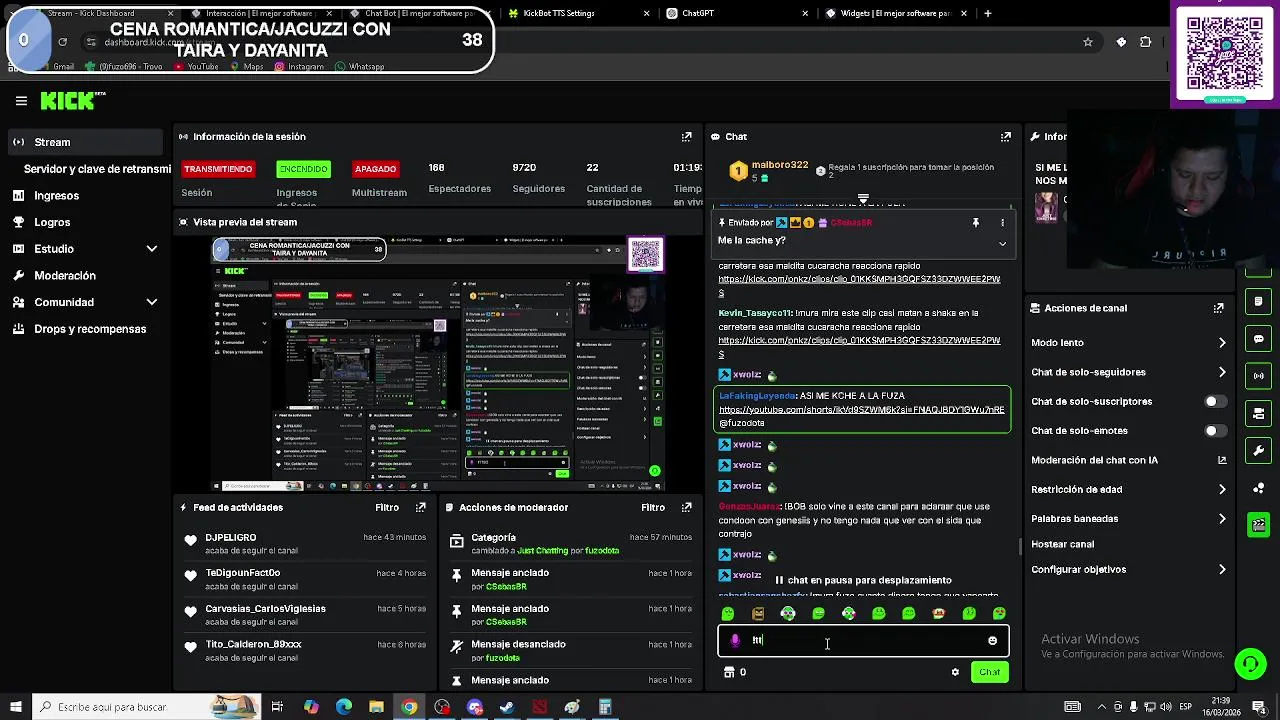Pop out the Acciones de canal panel
1280x720 pixels.
[1218, 308]
